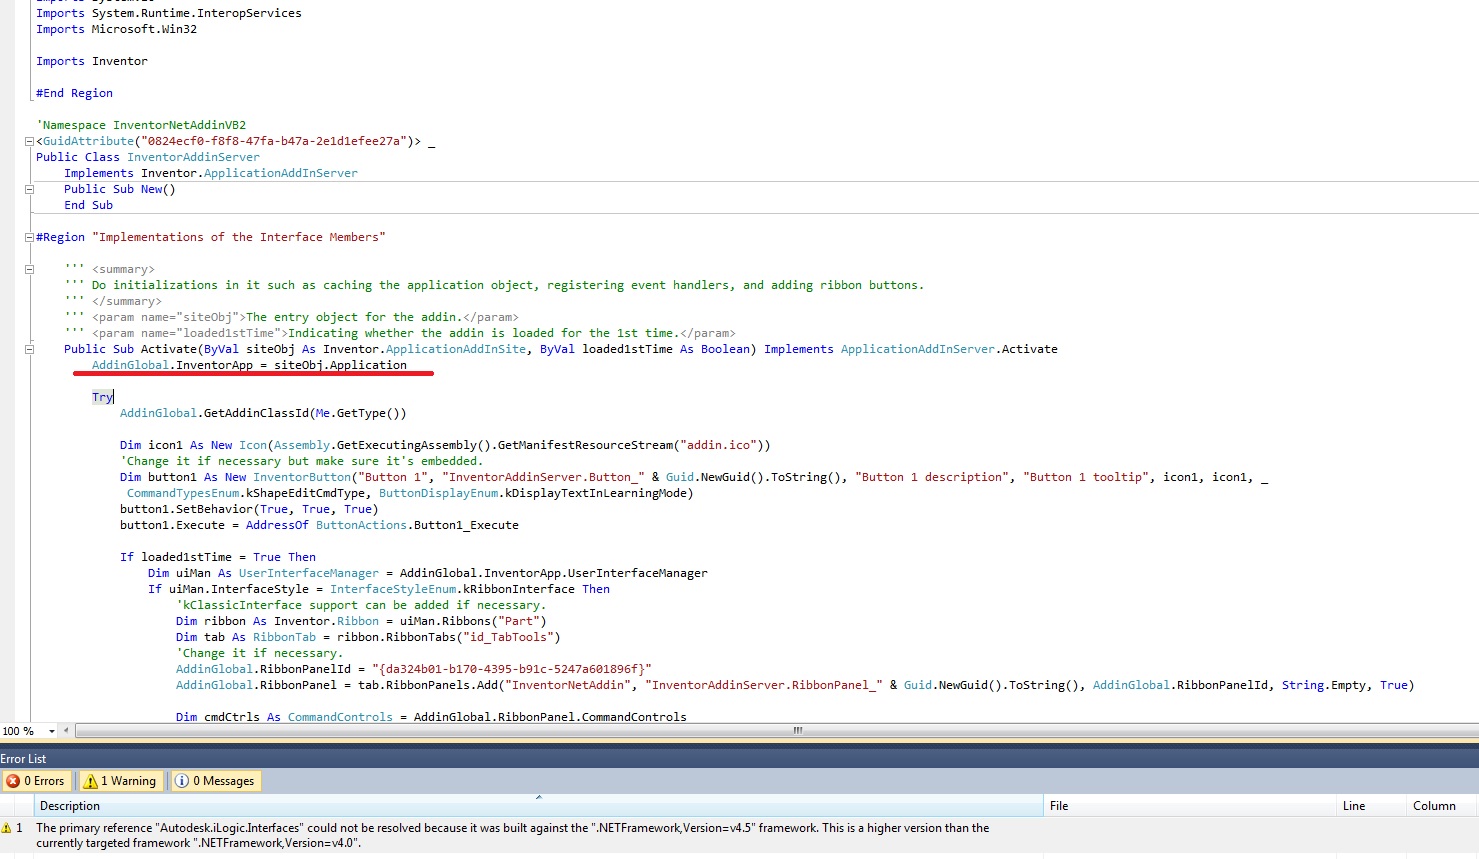Viewport: 1479px width, 859px height.
Task: Click Implements Inventor.ApplicationAddInServer line
Action: tap(211, 173)
